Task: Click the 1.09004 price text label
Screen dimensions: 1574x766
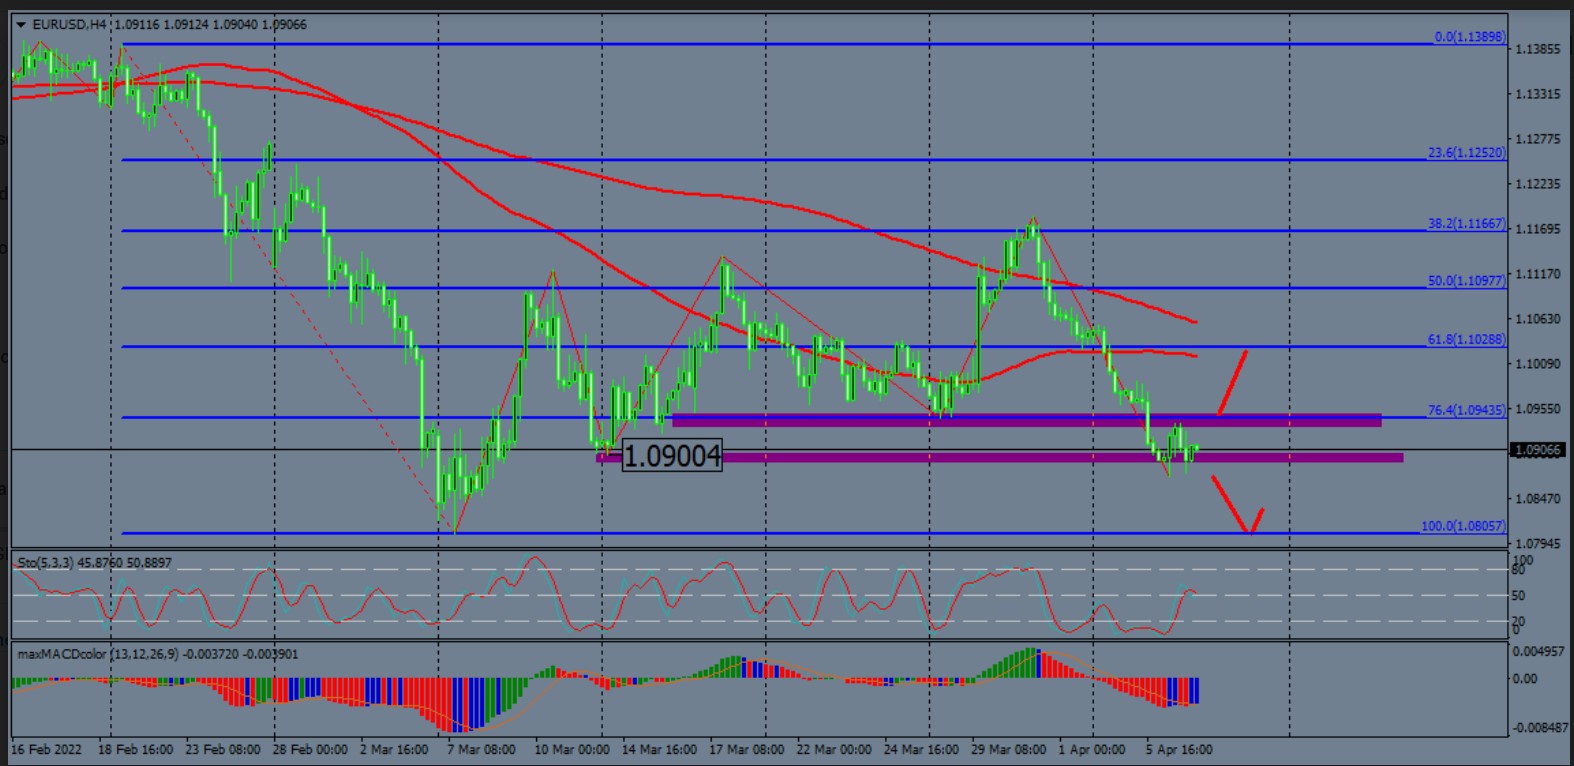Action: (x=672, y=457)
